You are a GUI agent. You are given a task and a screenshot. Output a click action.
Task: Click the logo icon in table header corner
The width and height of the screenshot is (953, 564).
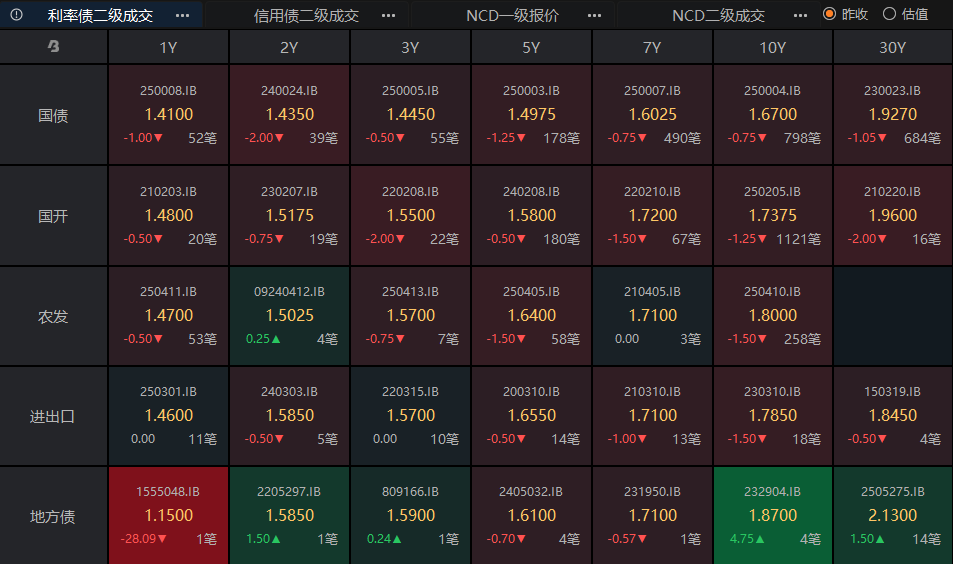tap(53, 46)
